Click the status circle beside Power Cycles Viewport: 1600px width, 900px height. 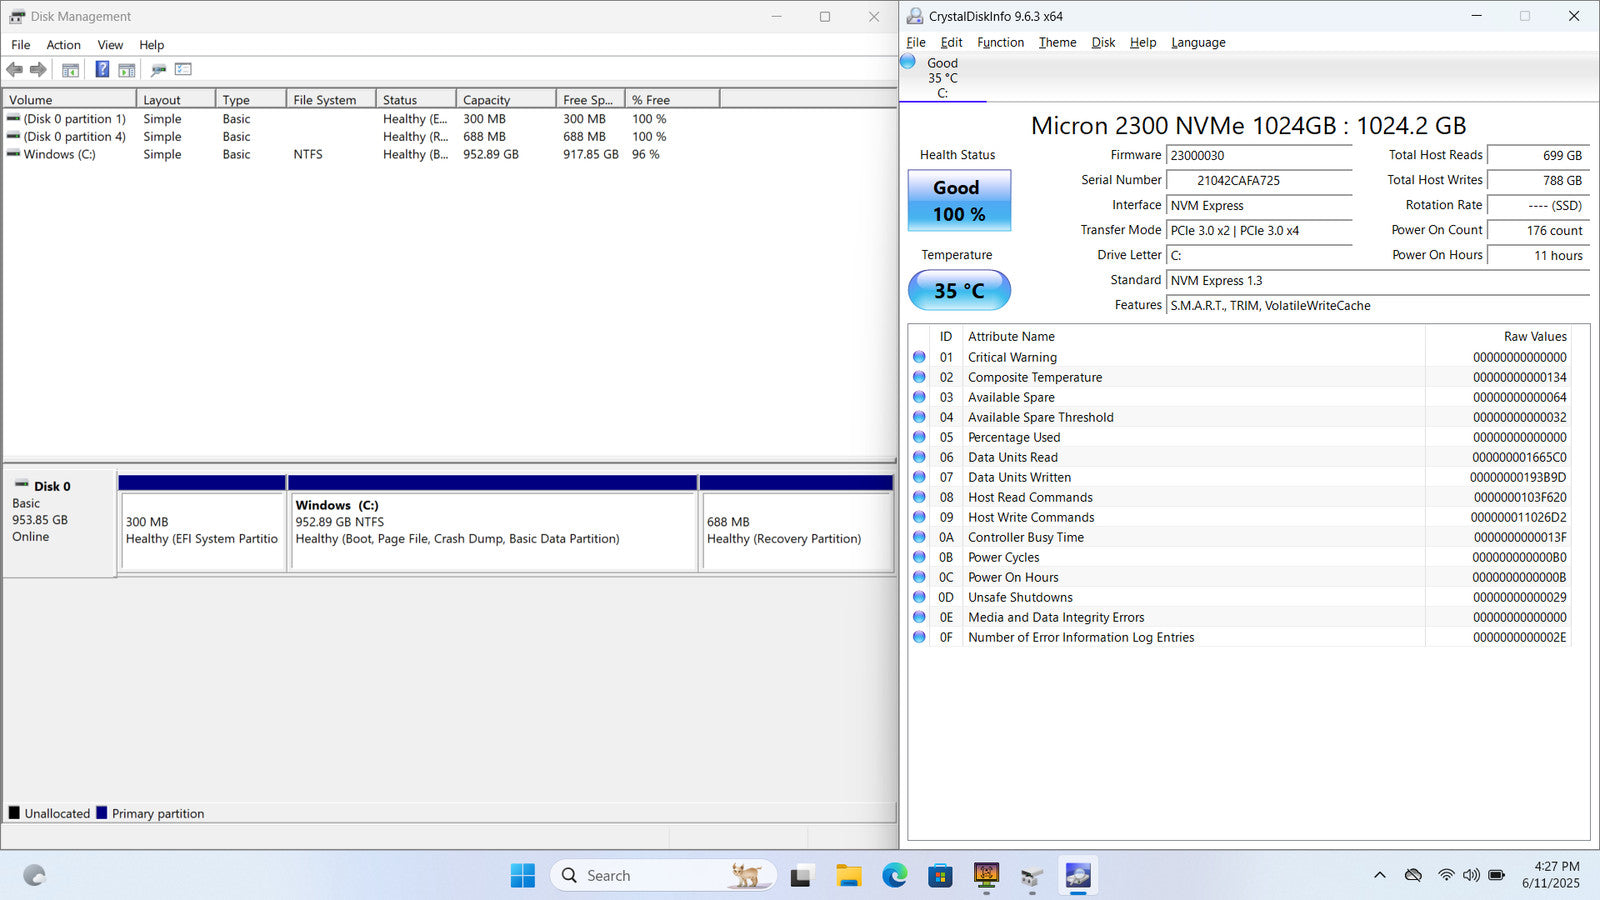[919, 557]
